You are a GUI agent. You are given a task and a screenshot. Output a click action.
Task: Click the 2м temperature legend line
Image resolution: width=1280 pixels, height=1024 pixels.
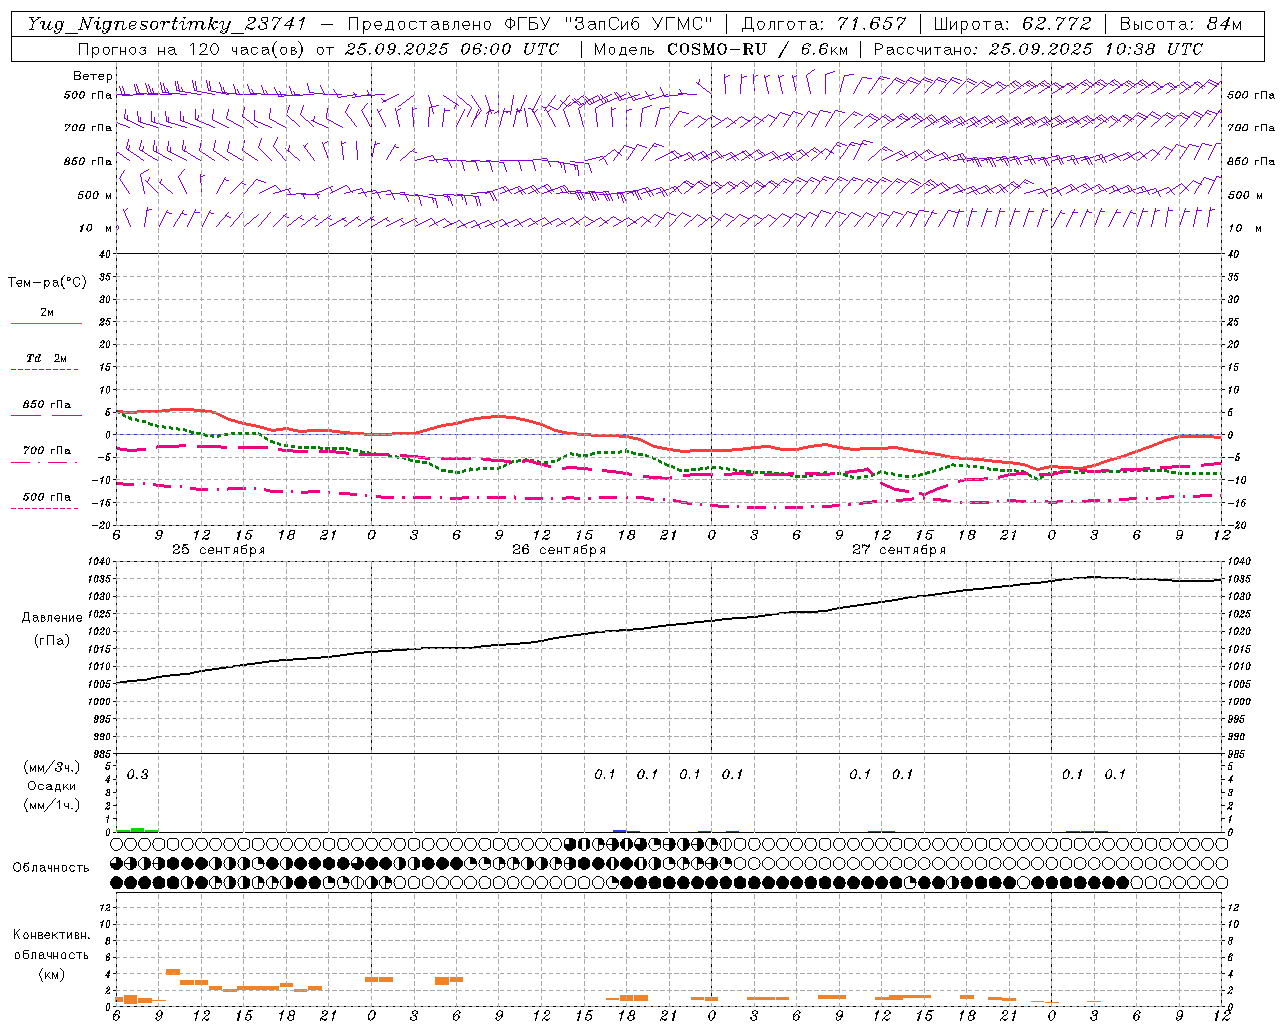click(46, 324)
